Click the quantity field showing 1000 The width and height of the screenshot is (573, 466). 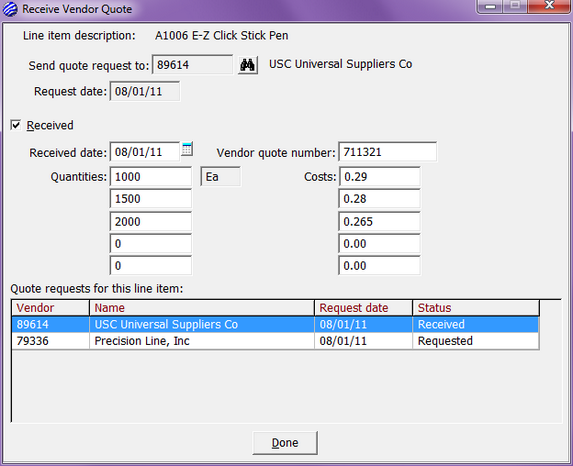click(151, 177)
